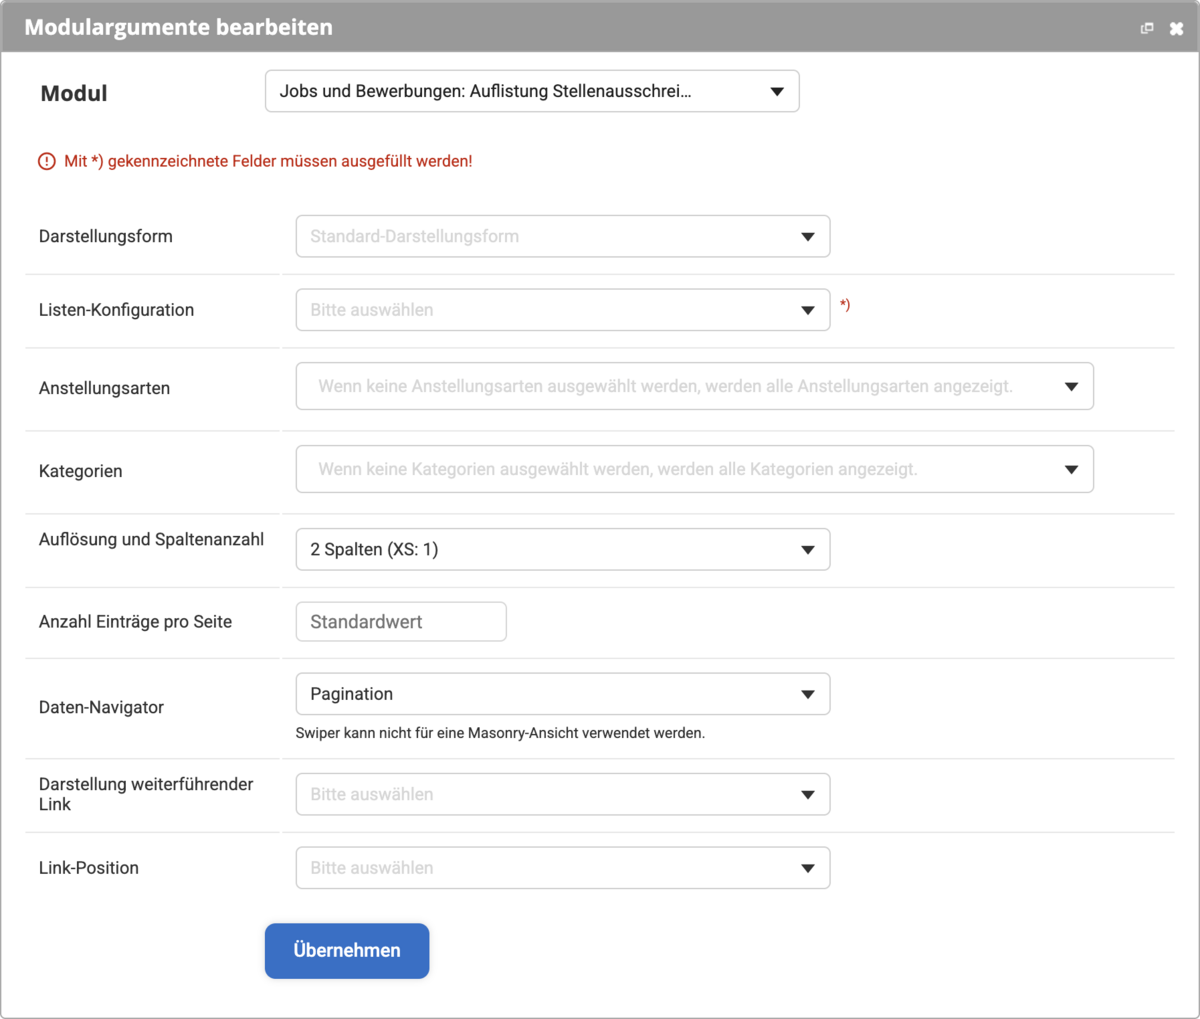Click the Kategorien label

pyautogui.click(x=81, y=471)
